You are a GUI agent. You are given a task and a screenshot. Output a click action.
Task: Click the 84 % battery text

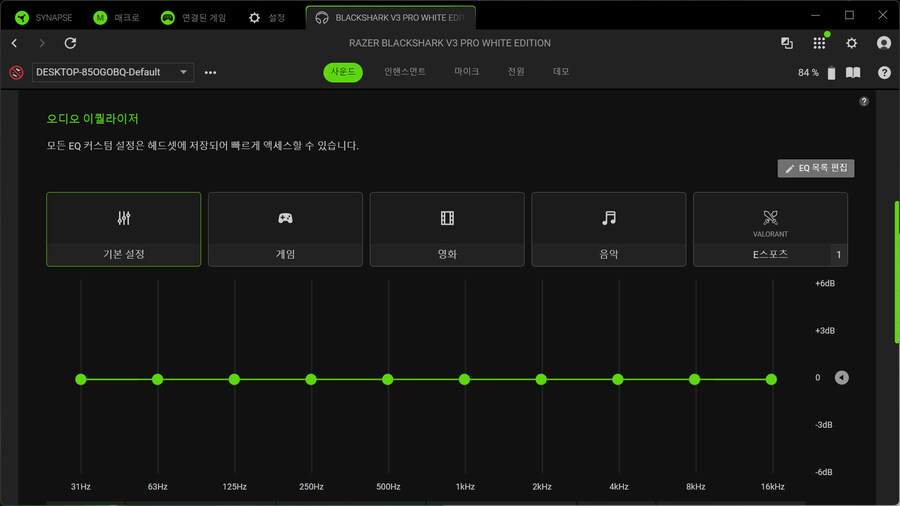tap(808, 73)
